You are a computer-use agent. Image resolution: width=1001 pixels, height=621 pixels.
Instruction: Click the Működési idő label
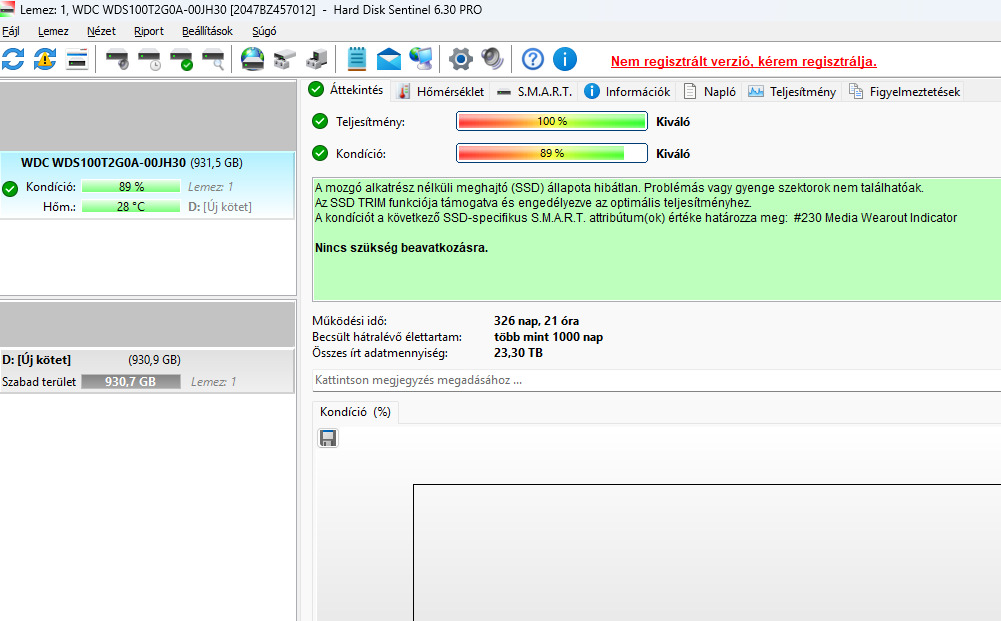349,321
